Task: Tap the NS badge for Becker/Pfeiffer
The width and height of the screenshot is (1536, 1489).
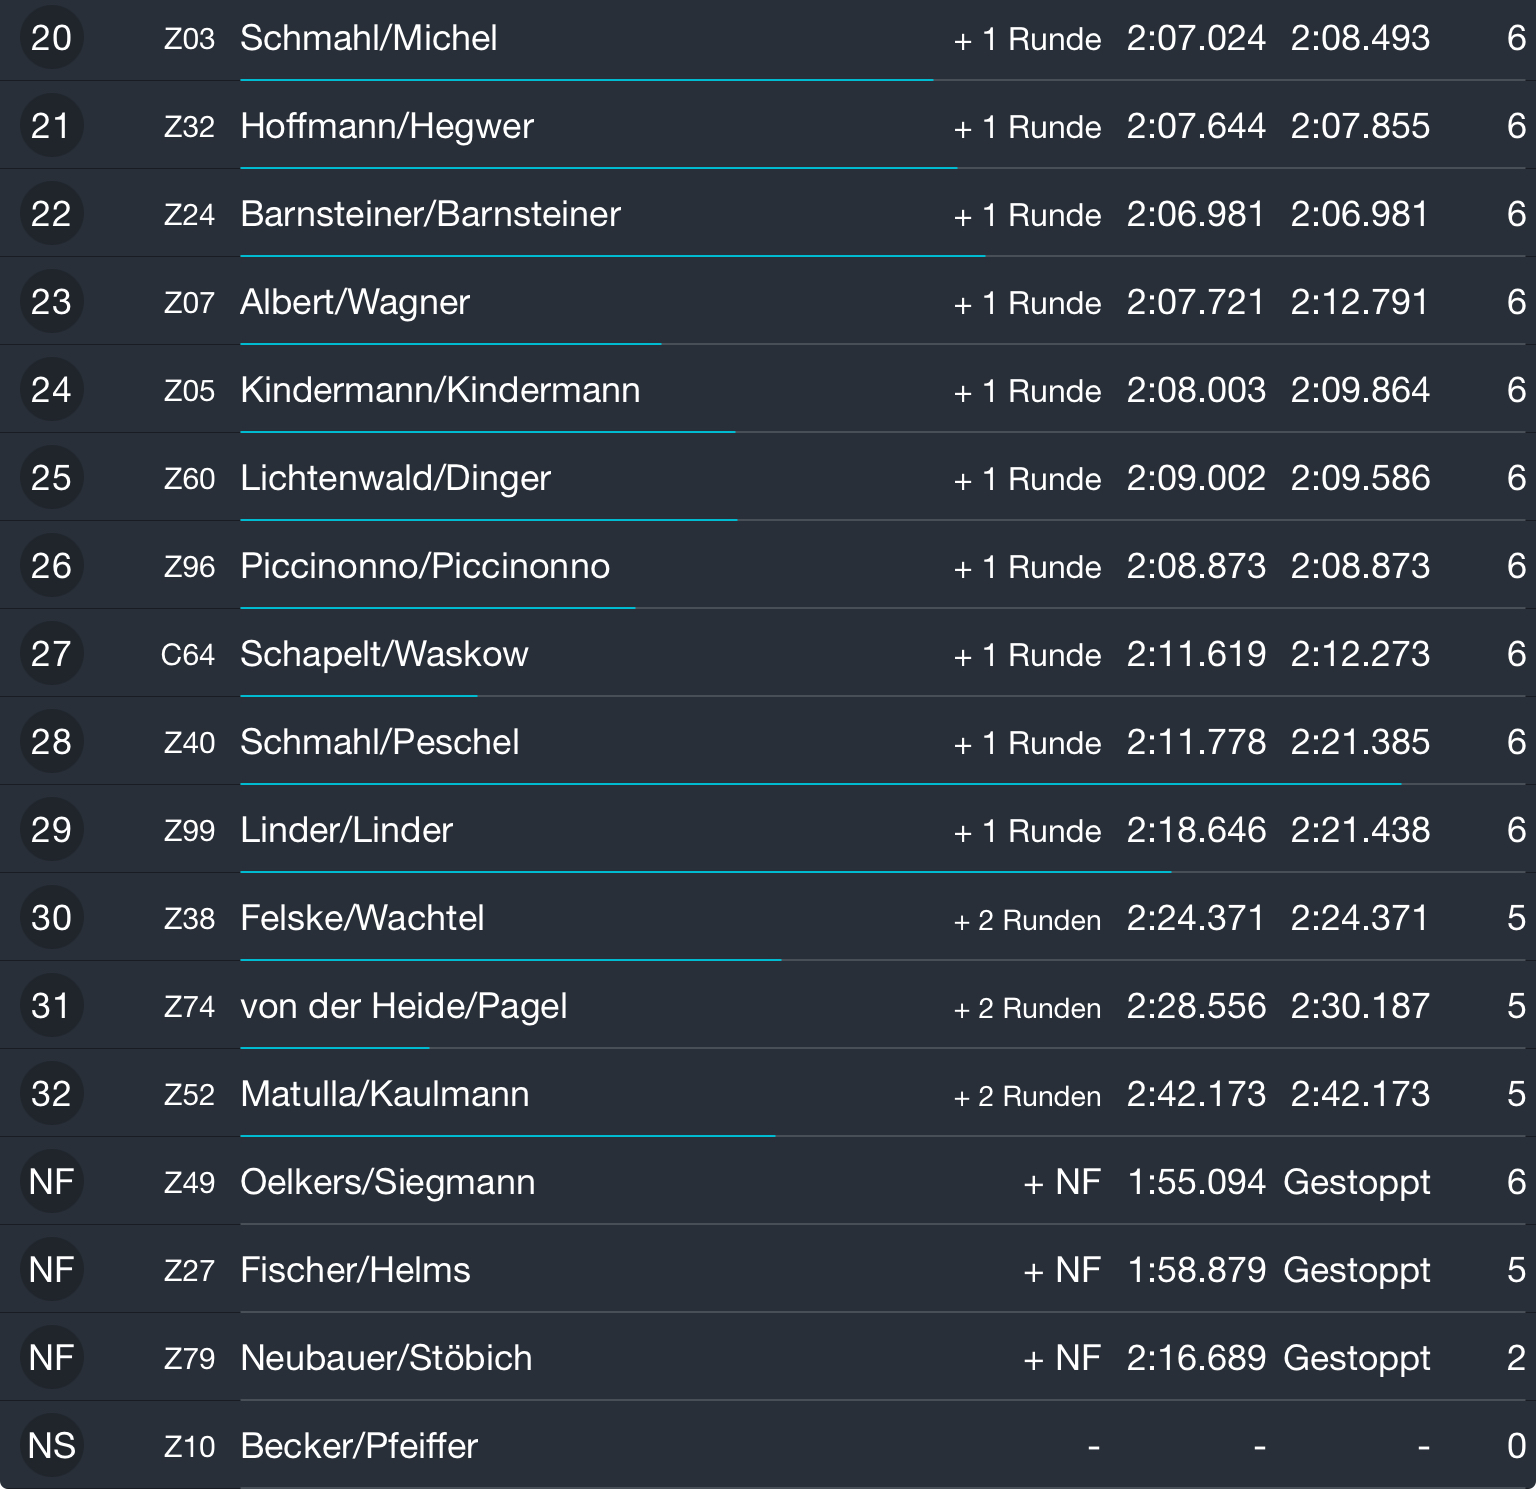Action: point(51,1446)
